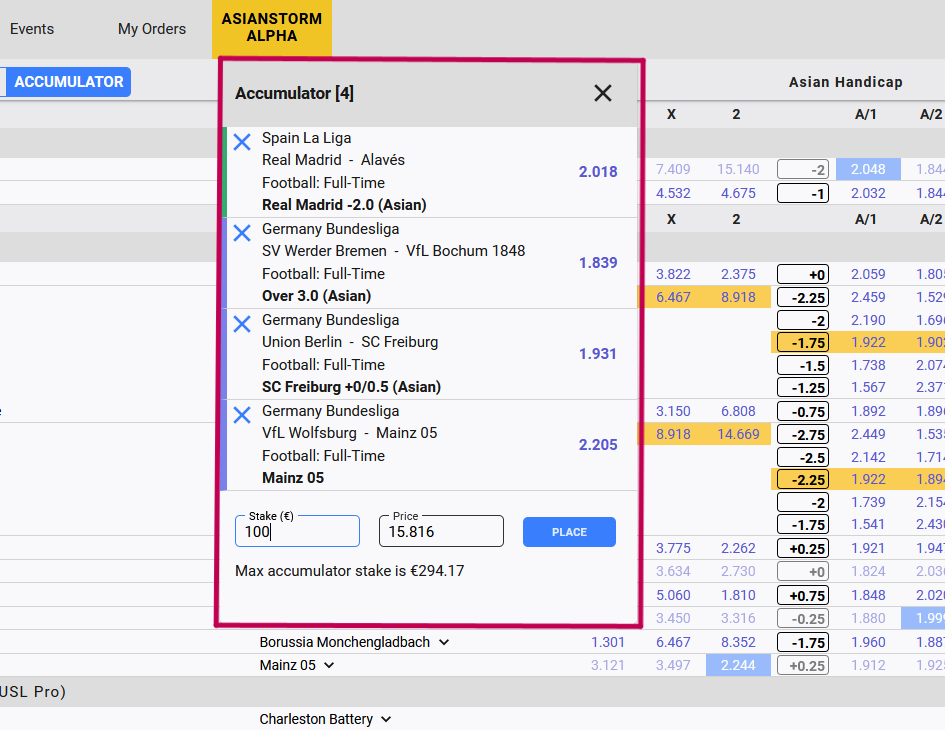Select the -0.75 handicap line button
Image resolution: width=945 pixels, height=730 pixels.
pos(803,412)
